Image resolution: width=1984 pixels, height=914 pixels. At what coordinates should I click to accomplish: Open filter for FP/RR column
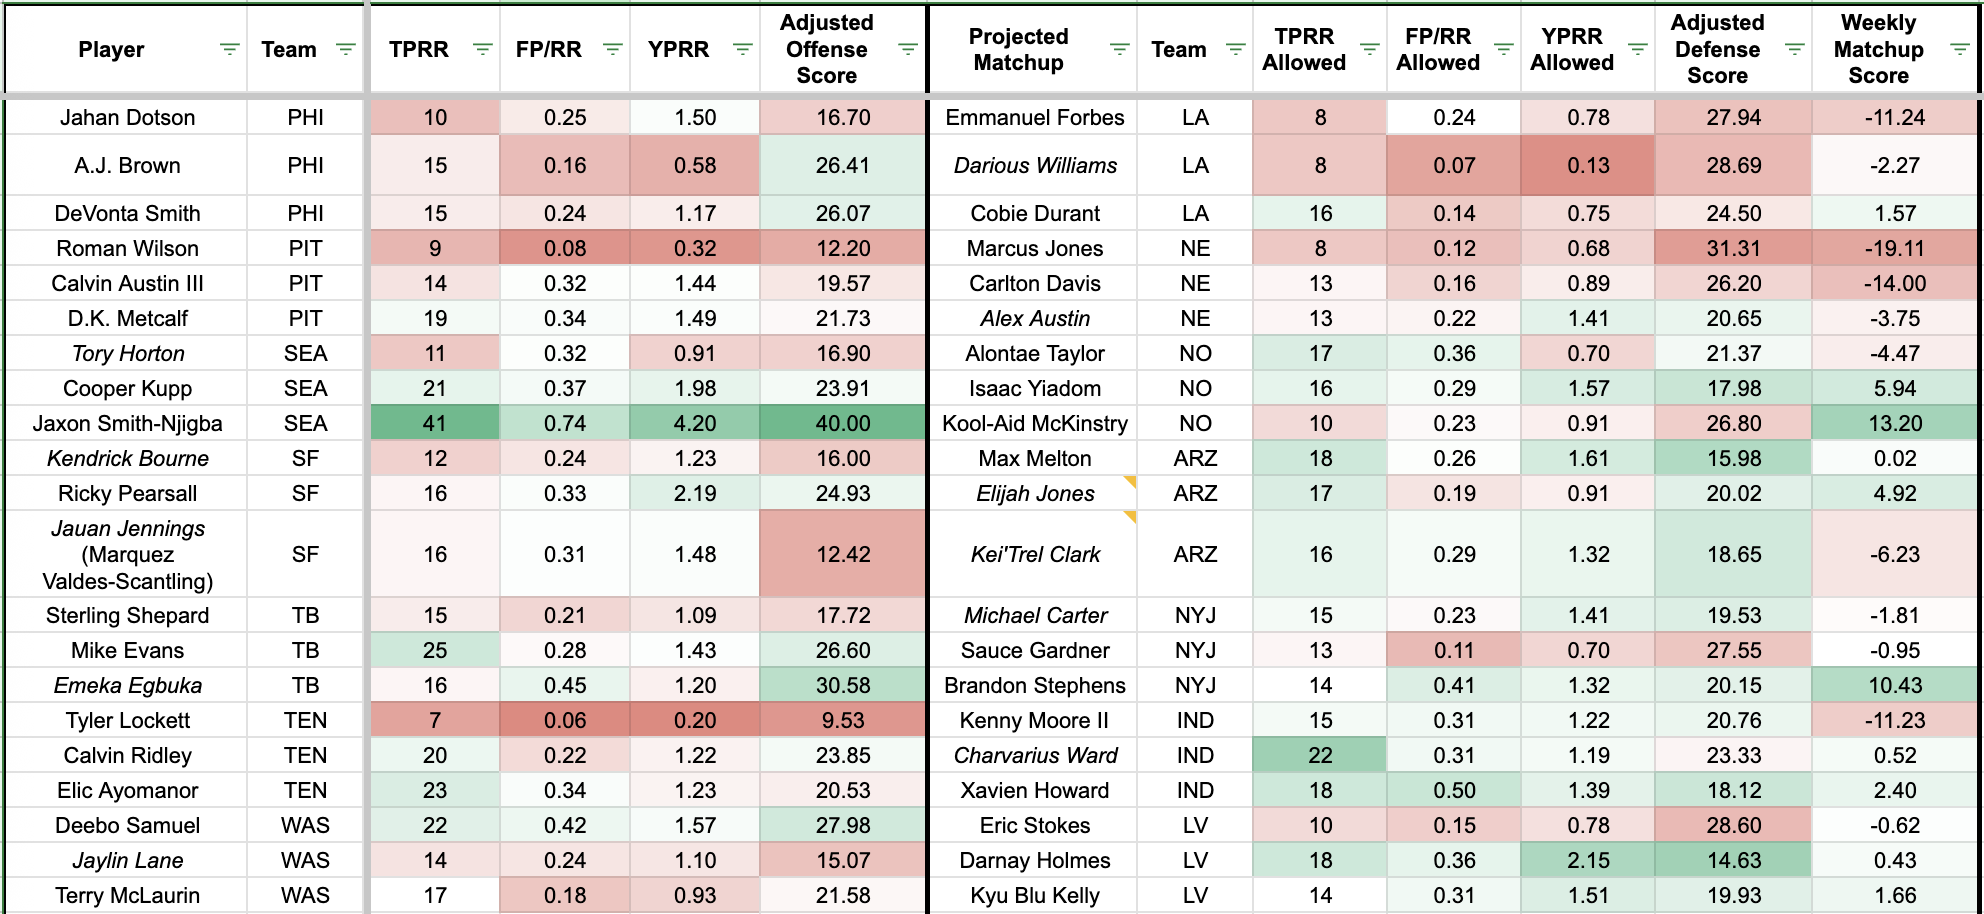point(613,49)
